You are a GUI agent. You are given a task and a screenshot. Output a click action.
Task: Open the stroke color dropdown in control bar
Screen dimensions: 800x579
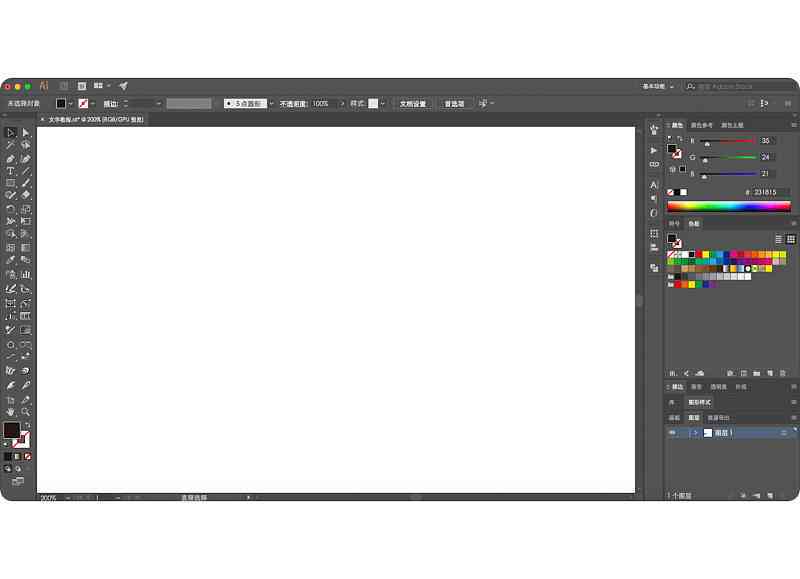tap(93, 104)
